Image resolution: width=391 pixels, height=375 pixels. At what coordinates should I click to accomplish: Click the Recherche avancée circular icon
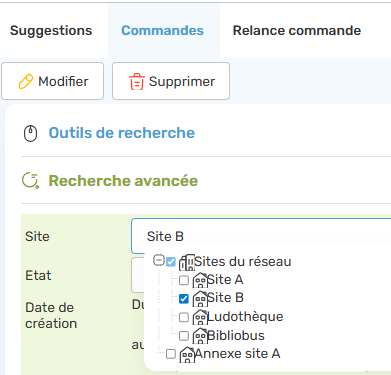click(x=30, y=181)
